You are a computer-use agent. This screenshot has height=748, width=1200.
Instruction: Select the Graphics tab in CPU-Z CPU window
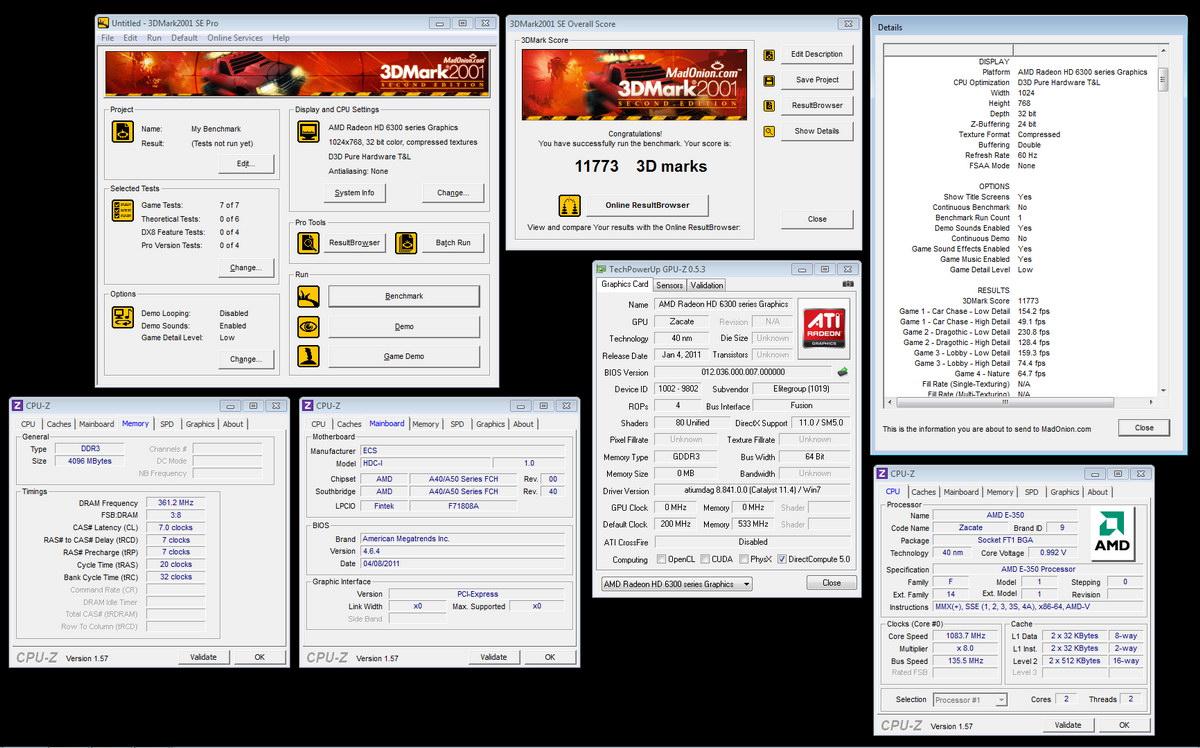click(1065, 492)
